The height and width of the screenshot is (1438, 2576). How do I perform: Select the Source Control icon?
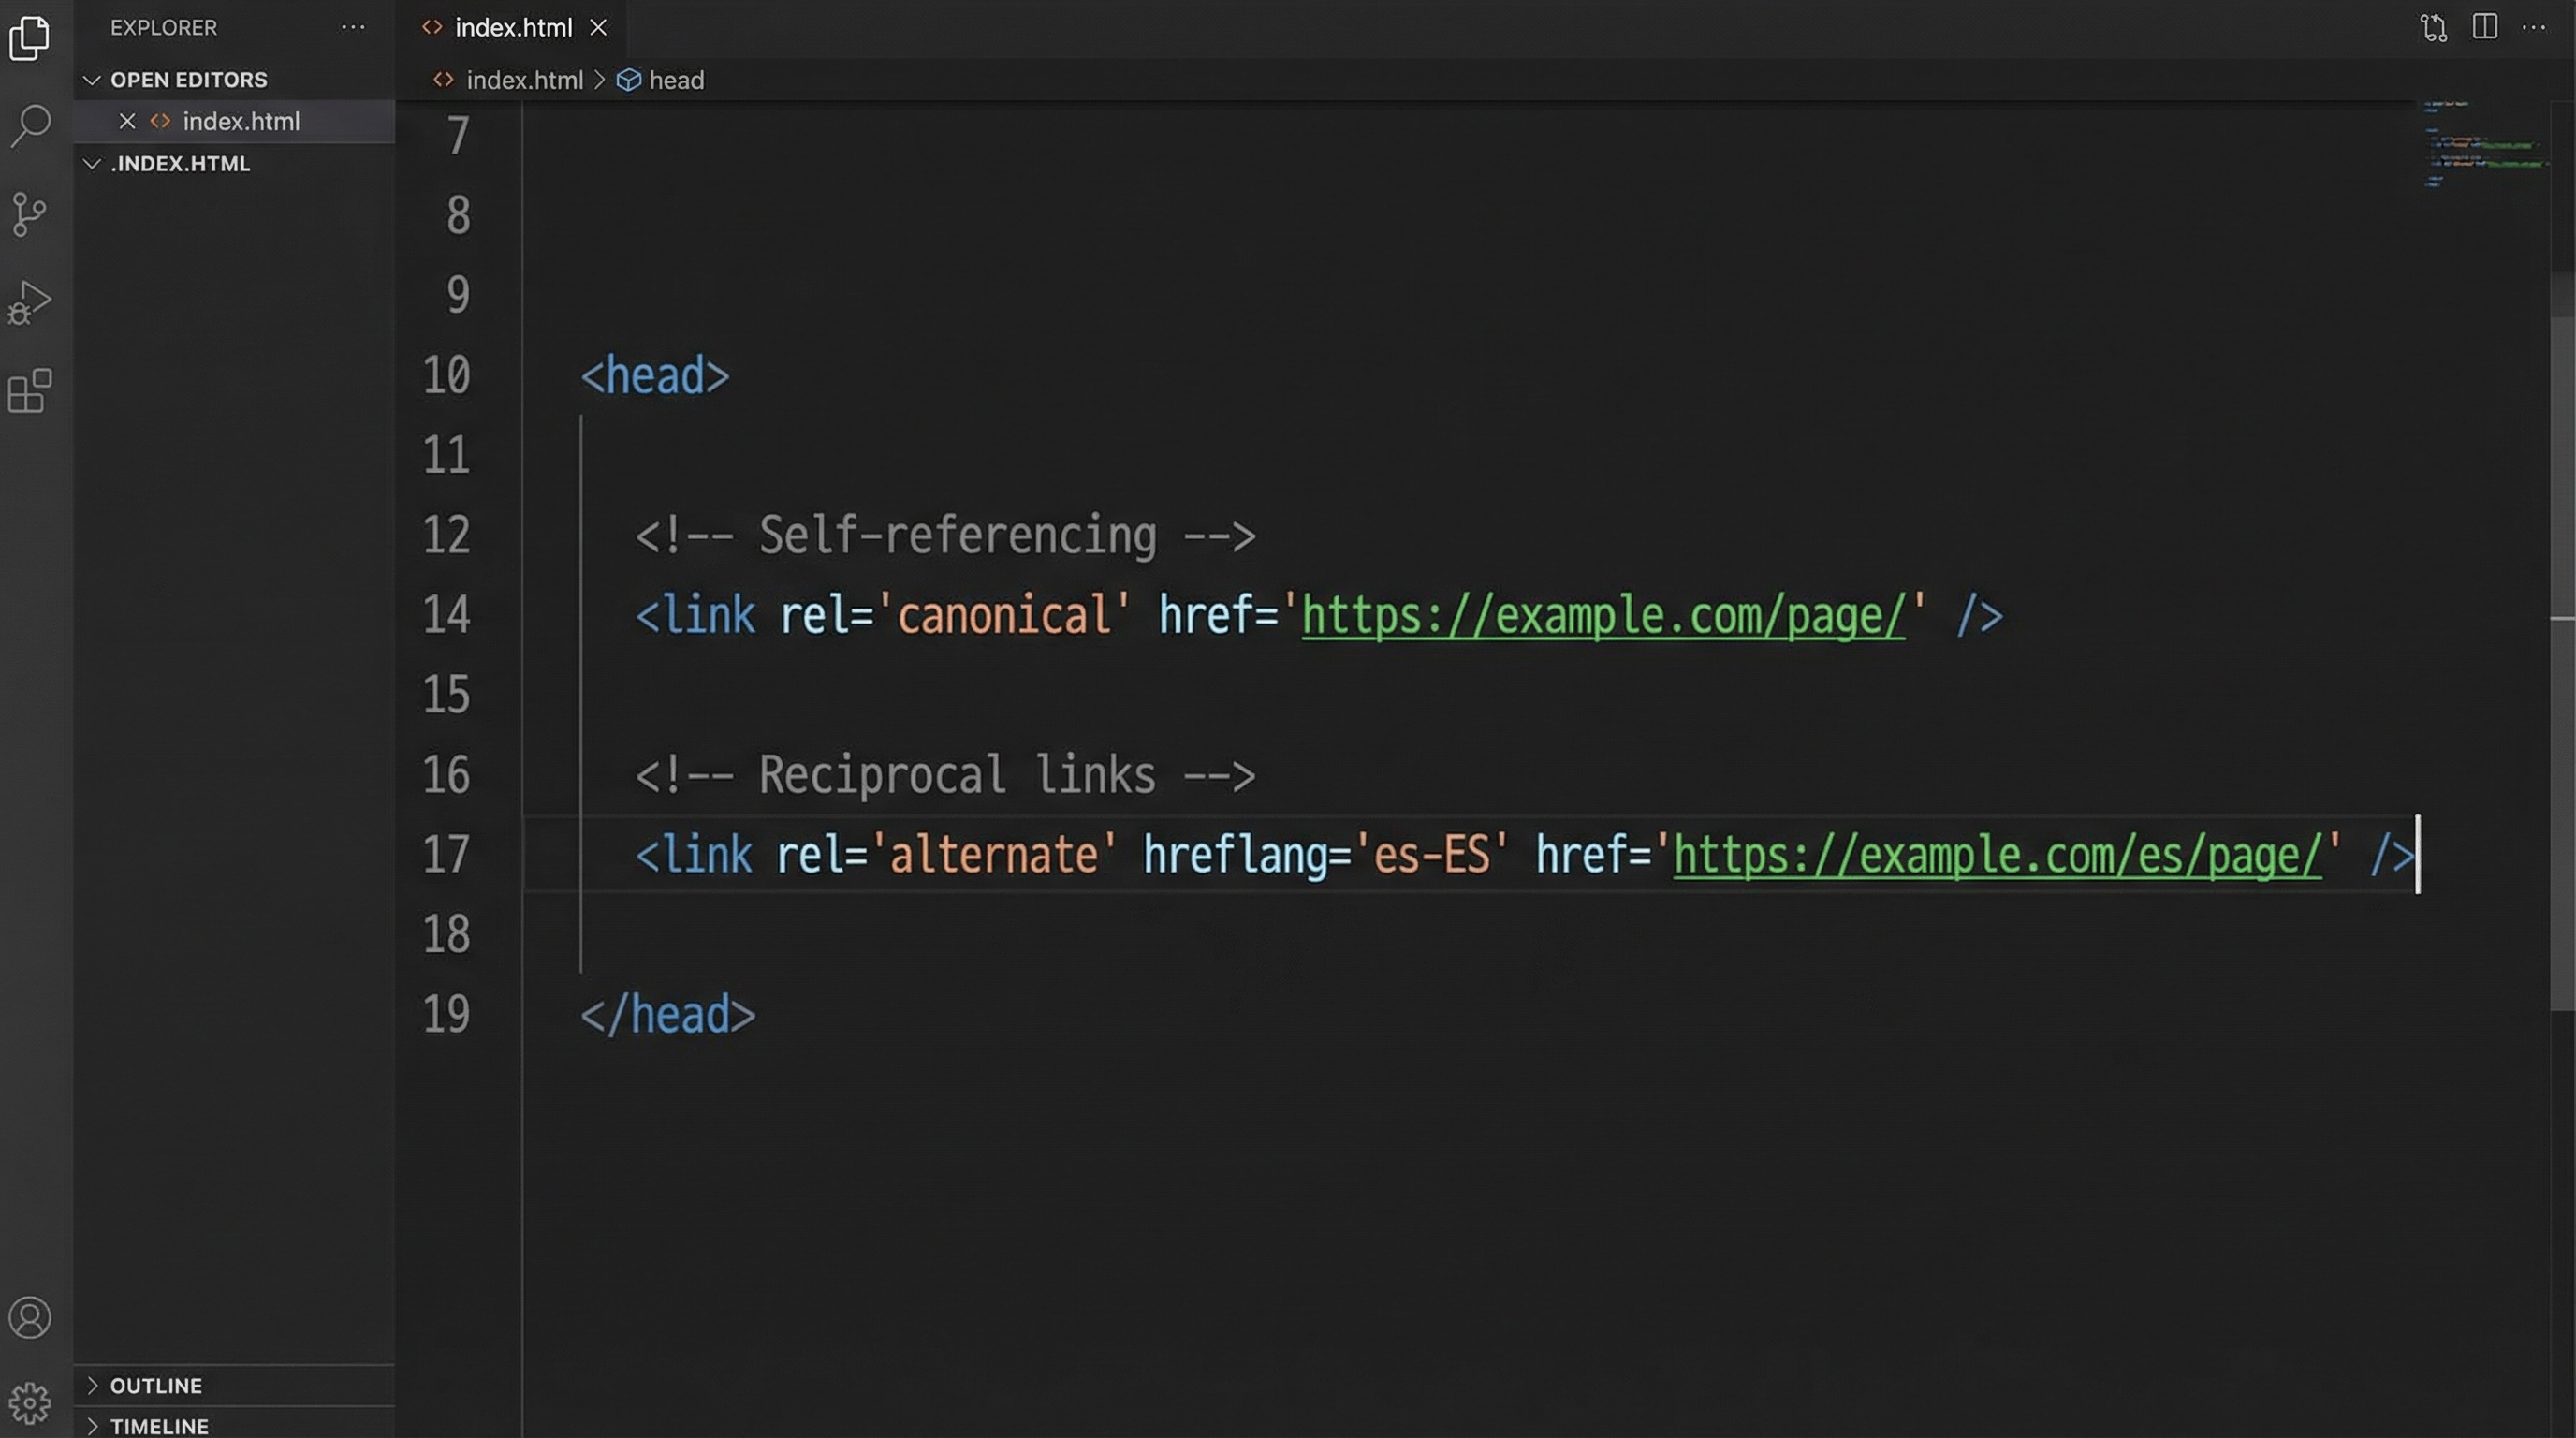click(30, 215)
